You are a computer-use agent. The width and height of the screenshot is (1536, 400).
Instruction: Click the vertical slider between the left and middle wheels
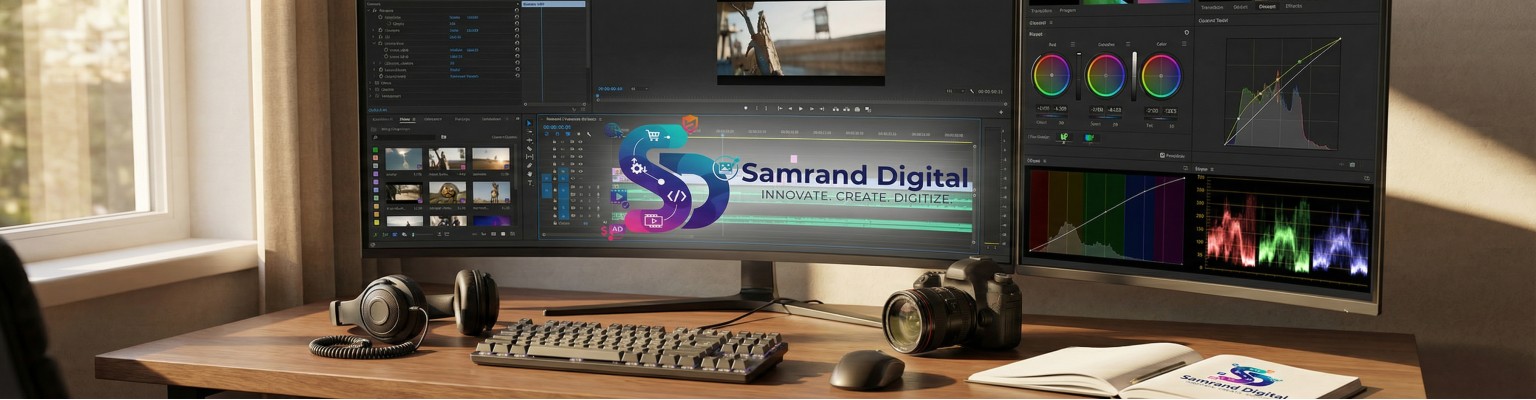point(1079,76)
